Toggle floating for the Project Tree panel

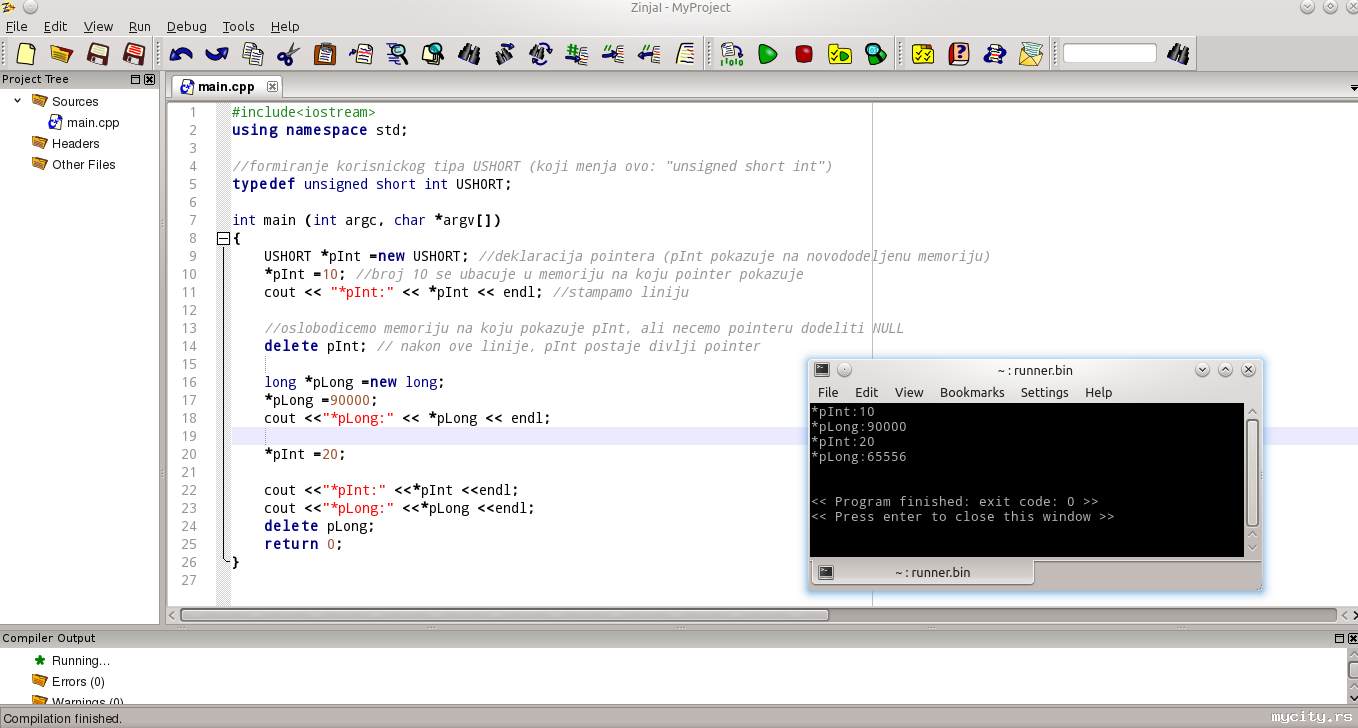[136, 80]
